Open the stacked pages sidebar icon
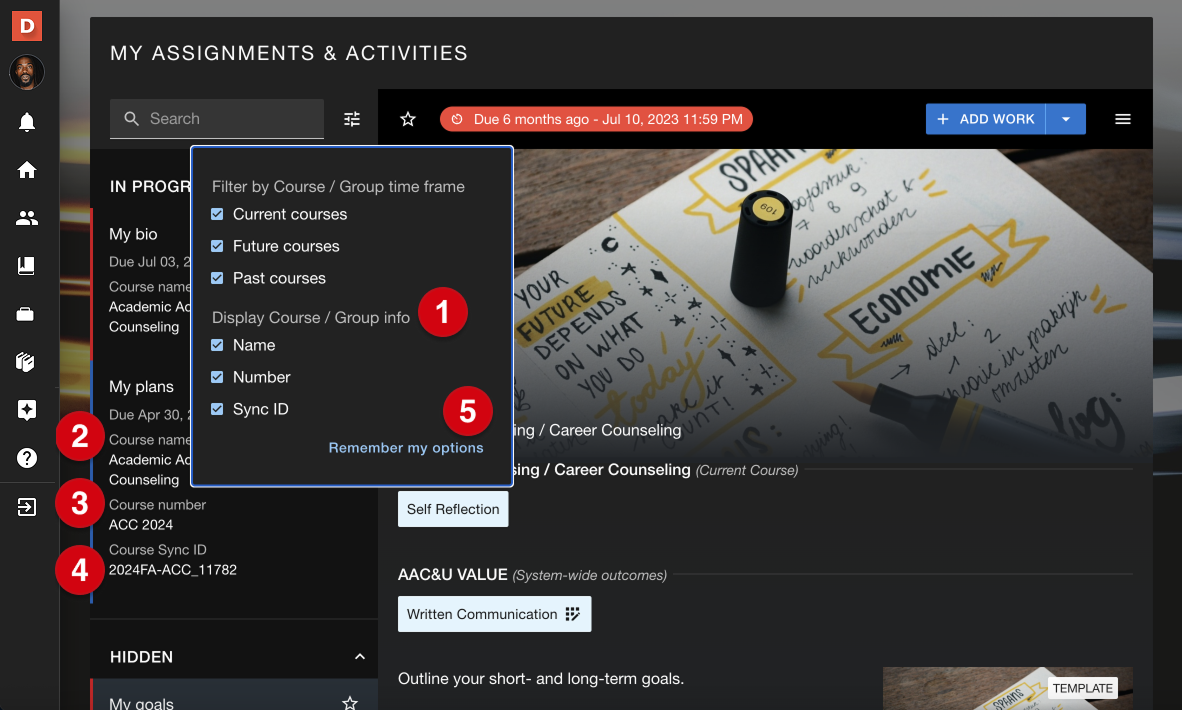This screenshot has width=1182, height=710. point(26,362)
